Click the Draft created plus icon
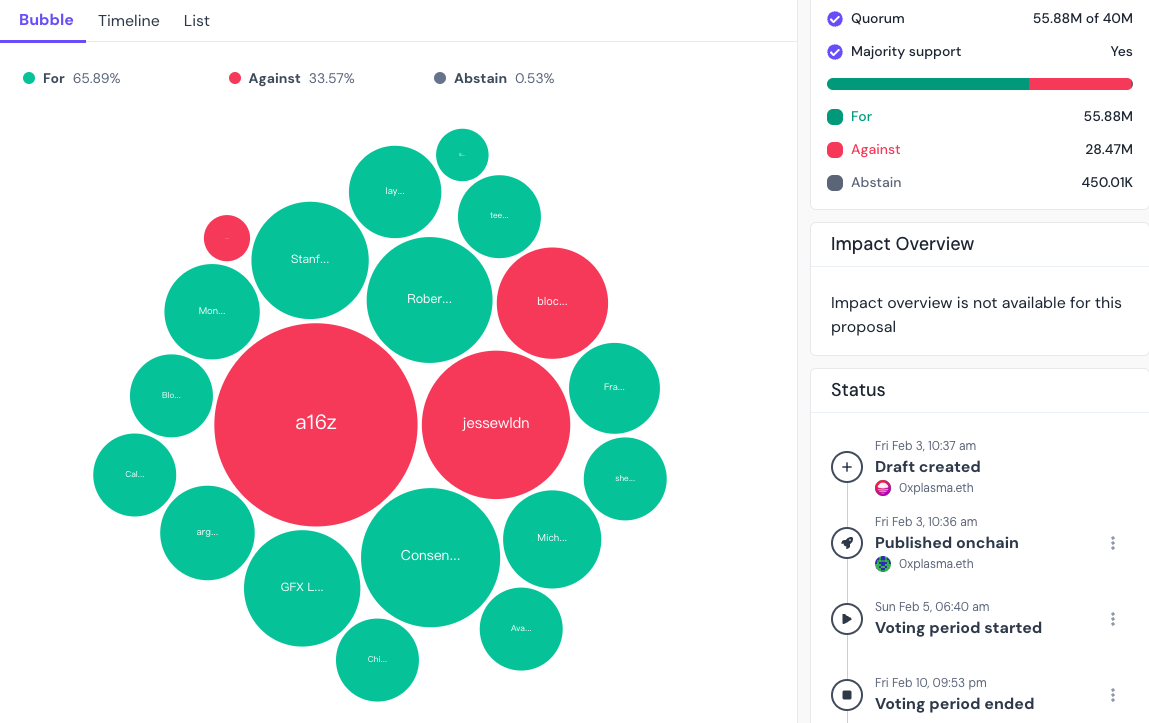The width and height of the screenshot is (1149, 723). tap(847, 467)
